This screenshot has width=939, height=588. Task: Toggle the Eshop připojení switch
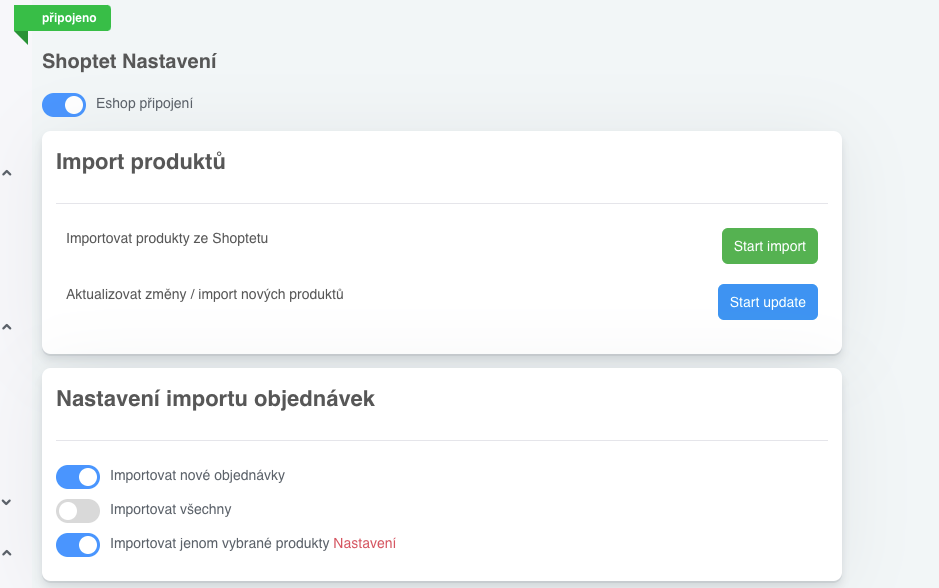tap(64, 105)
